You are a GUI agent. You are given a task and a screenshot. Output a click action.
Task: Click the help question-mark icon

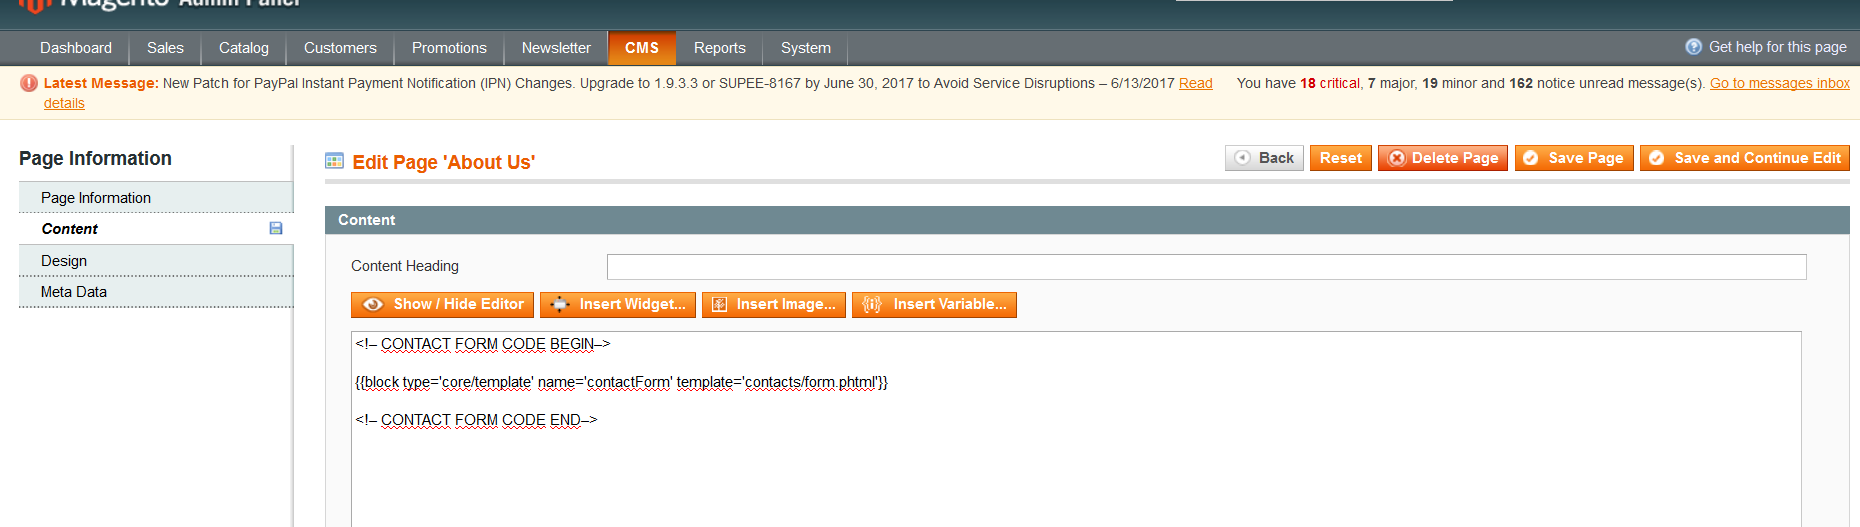1693,47
